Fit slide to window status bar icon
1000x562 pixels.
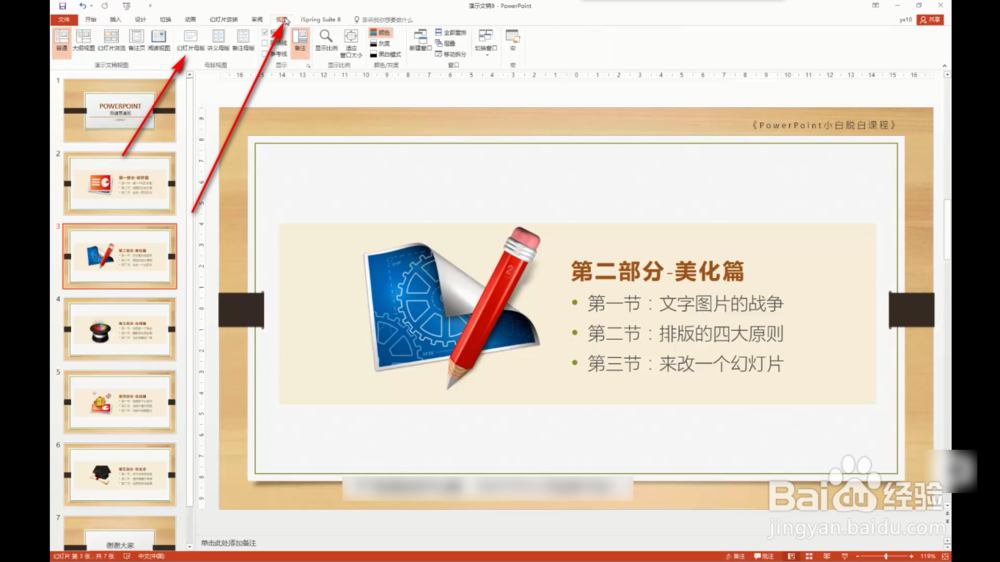click(x=945, y=556)
